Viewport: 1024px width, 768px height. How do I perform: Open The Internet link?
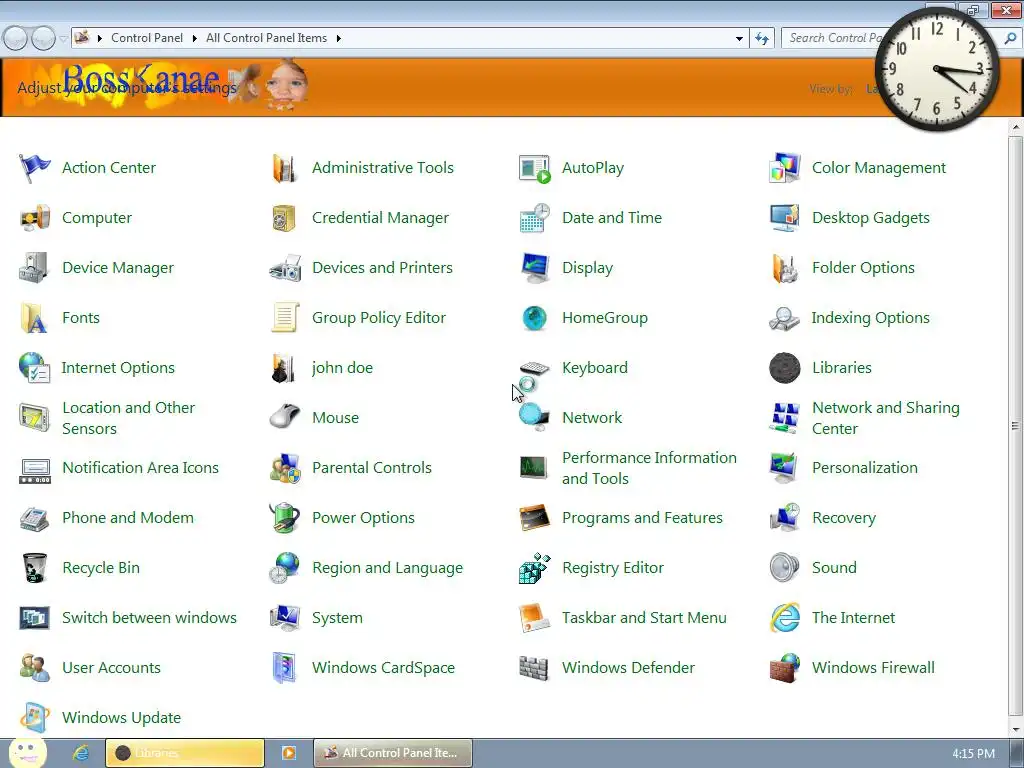pyautogui.click(x=853, y=618)
